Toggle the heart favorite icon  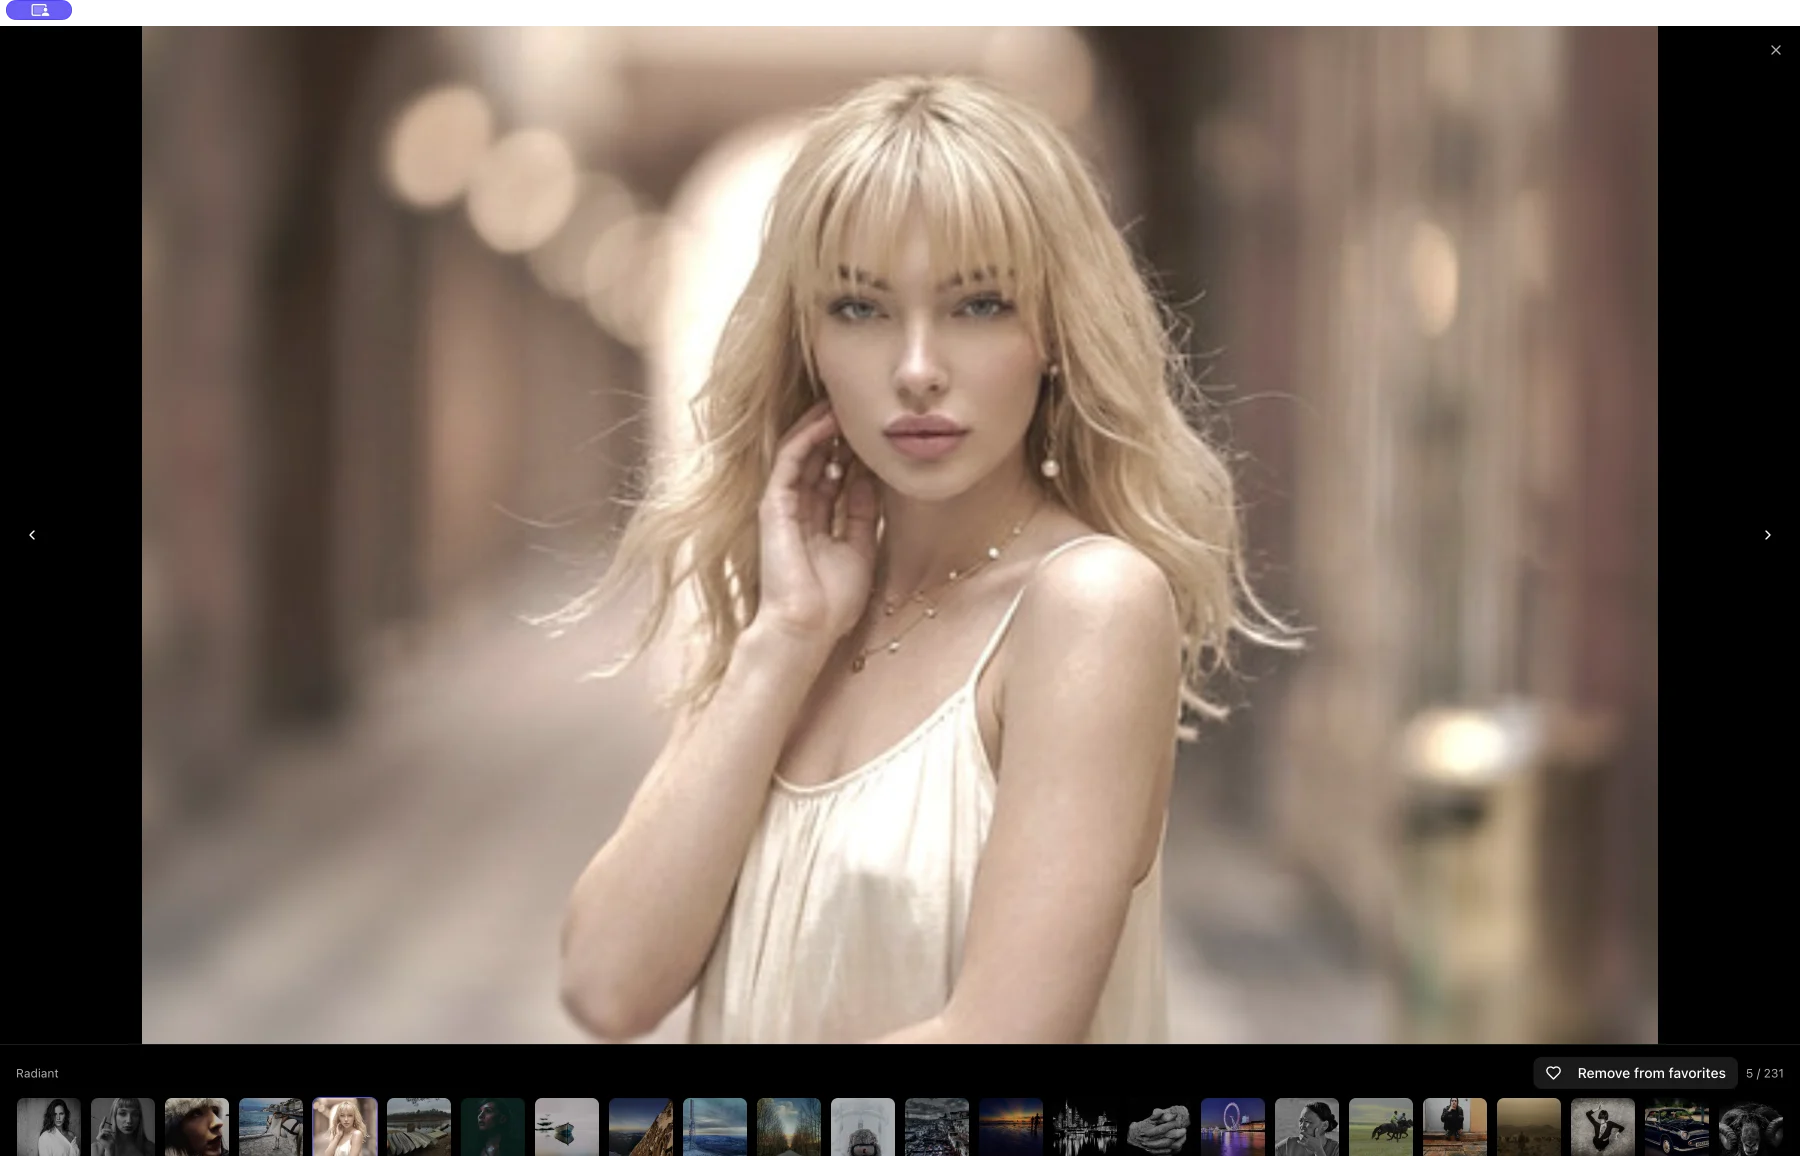(x=1553, y=1072)
